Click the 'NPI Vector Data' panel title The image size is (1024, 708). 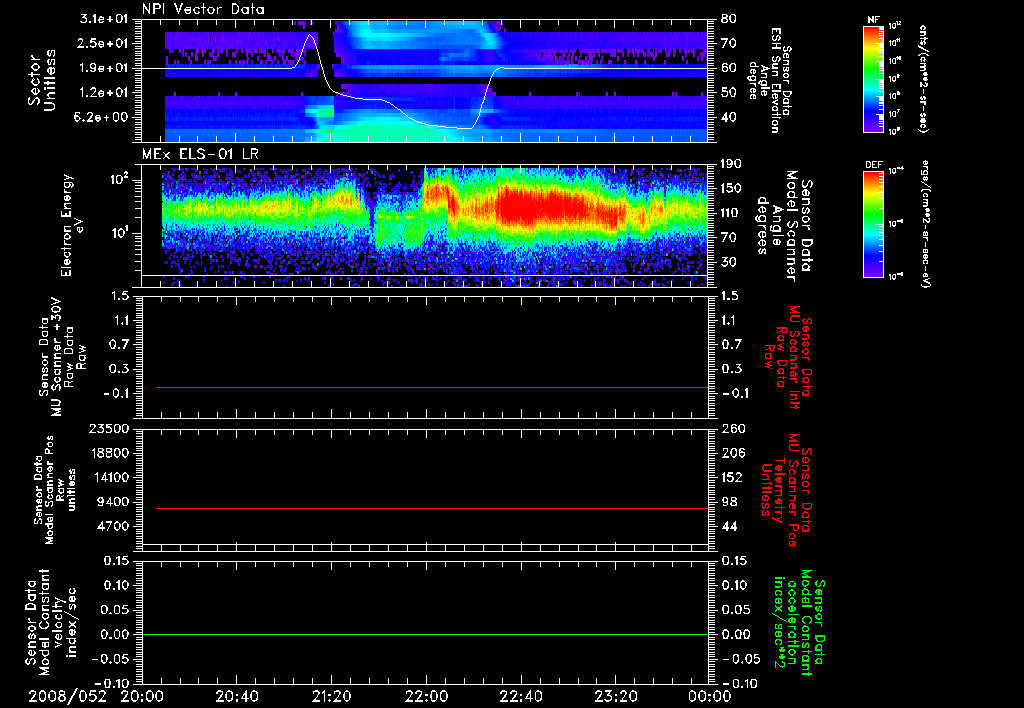[x=203, y=9]
